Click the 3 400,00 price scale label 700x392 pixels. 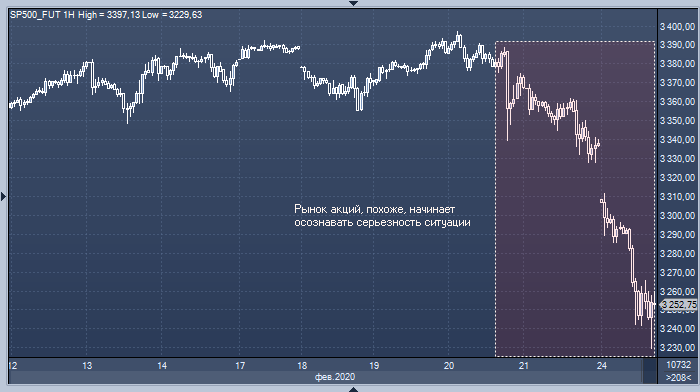(677, 27)
